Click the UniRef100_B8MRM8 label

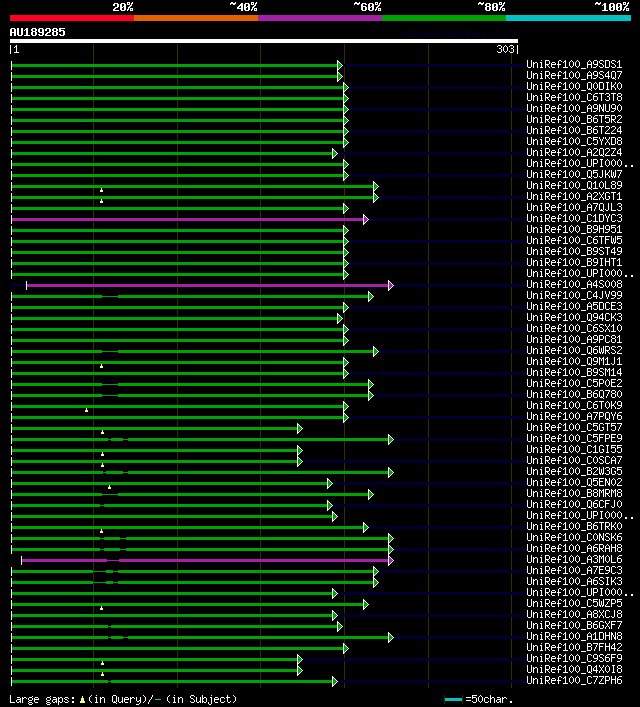574,493
